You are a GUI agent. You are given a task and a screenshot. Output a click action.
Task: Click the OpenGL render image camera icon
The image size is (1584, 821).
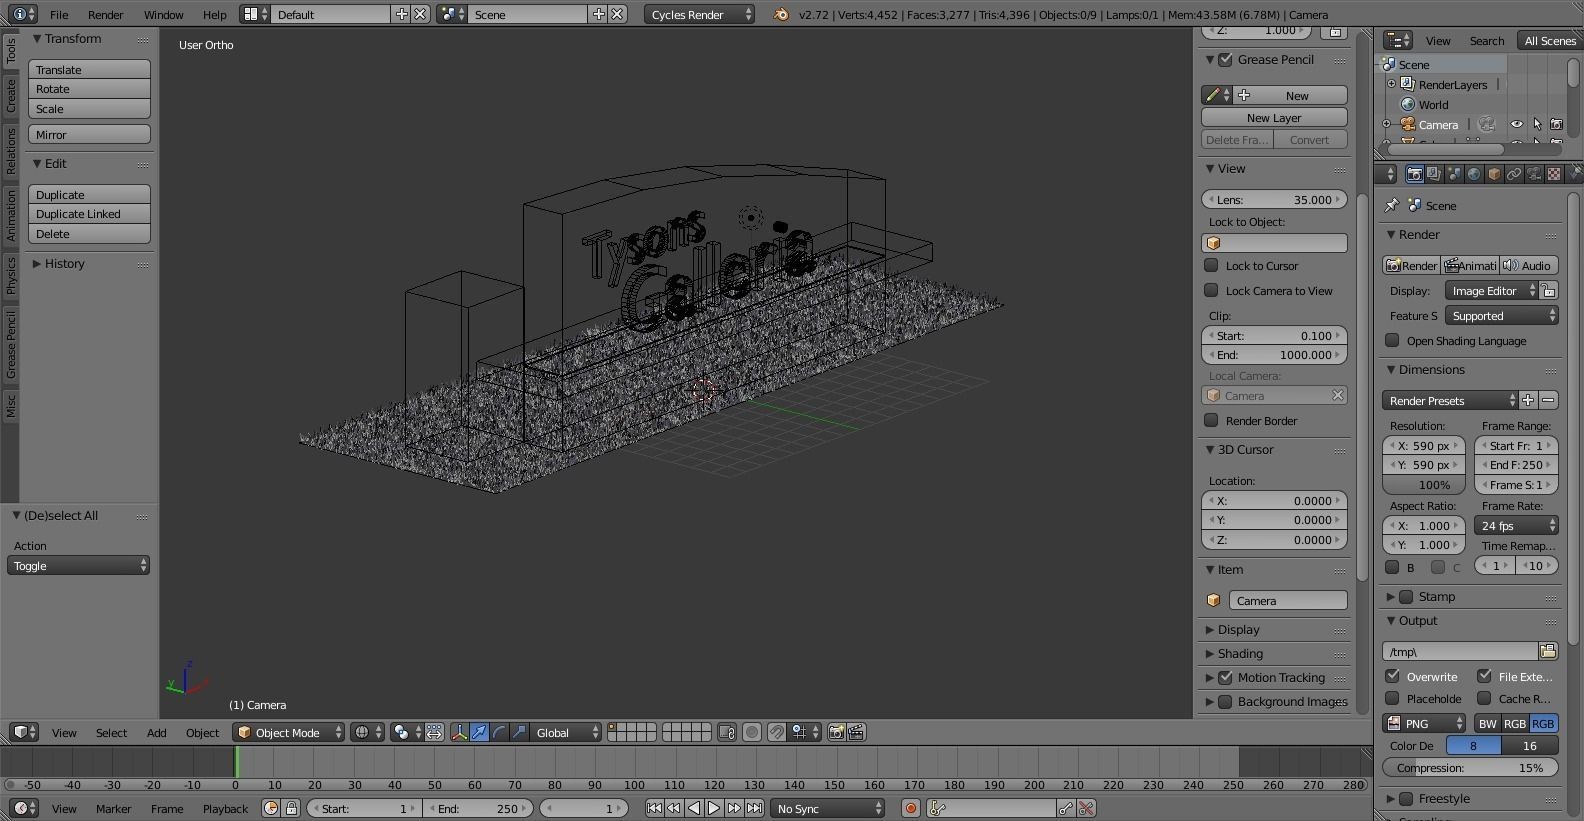pyautogui.click(x=837, y=732)
